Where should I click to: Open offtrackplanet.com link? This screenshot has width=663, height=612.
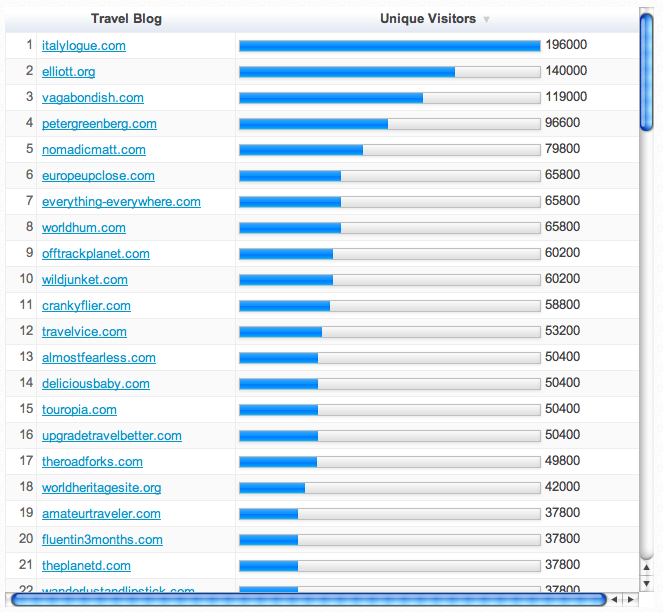(96, 254)
